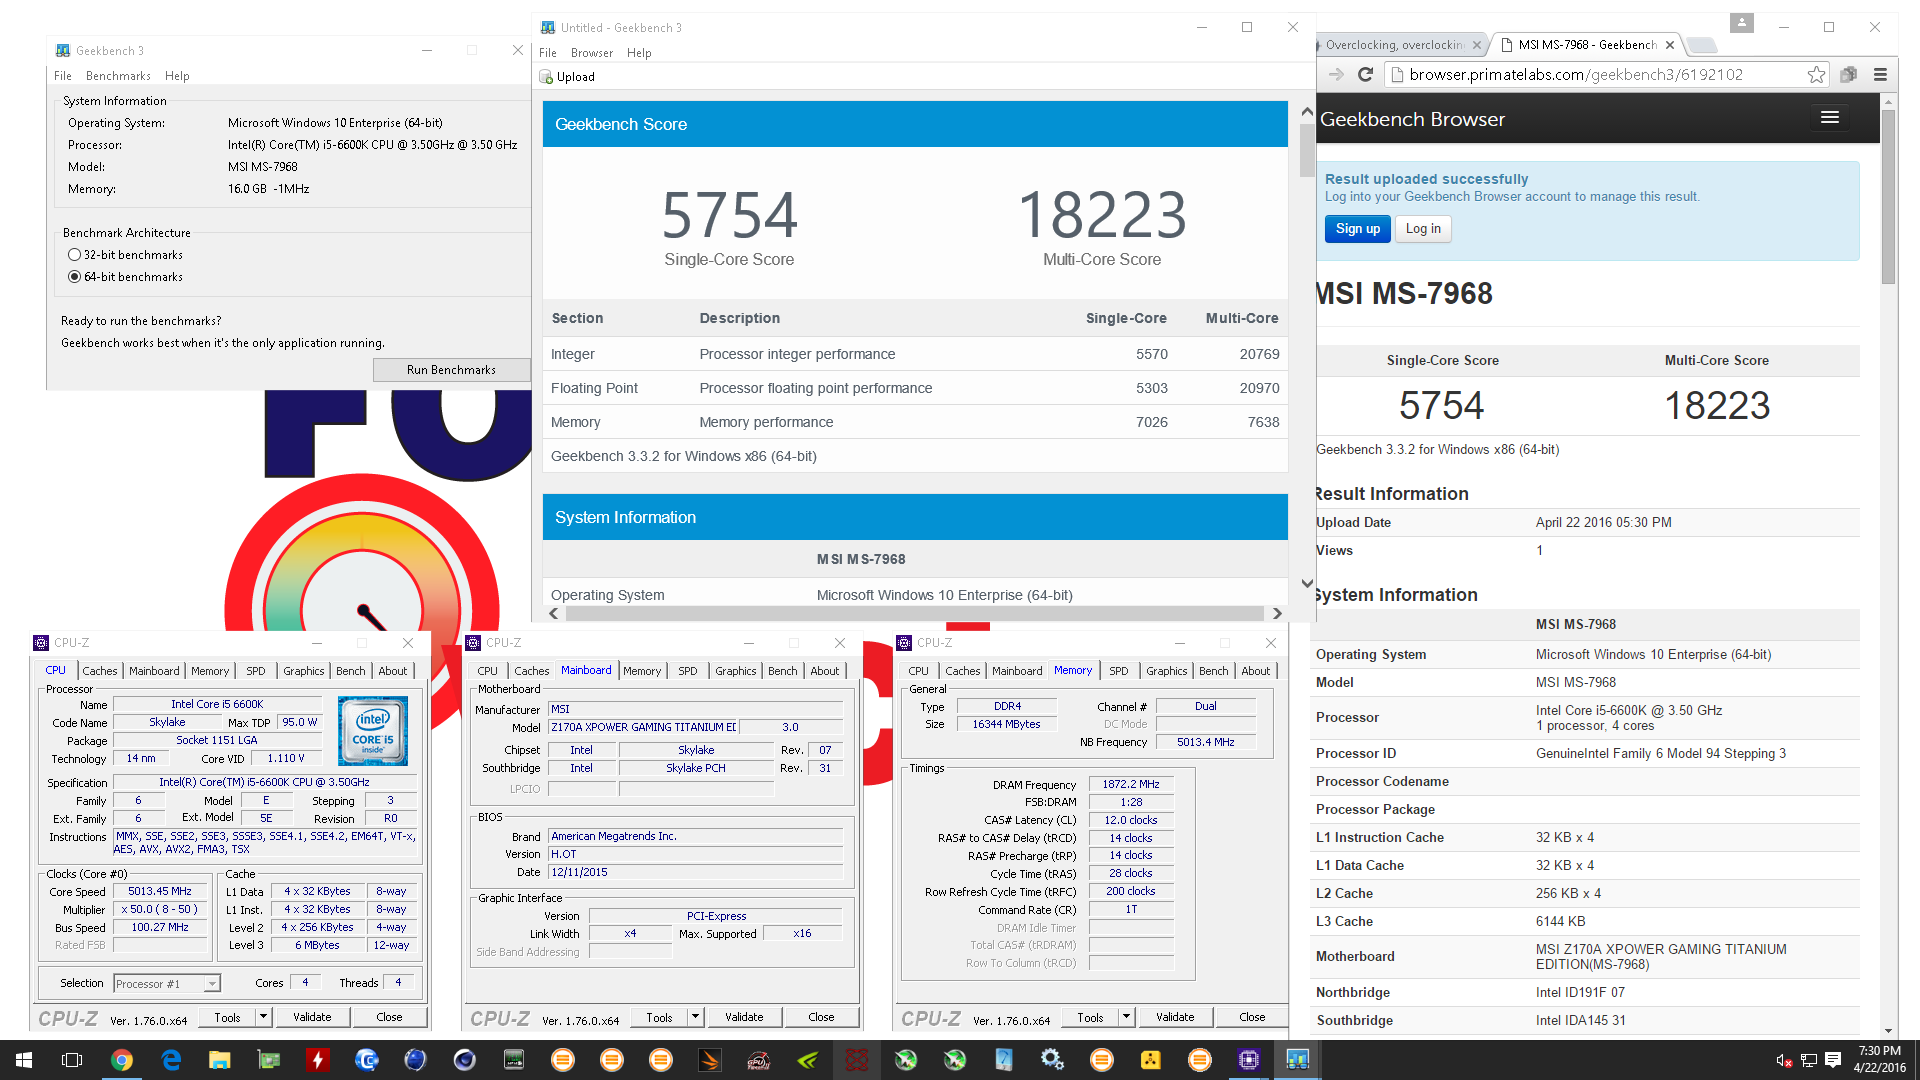Click the taskbar clock showing 7:30 PM
Image resolution: width=1920 pixels, height=1080 pixels.
click(1879, 1059)
